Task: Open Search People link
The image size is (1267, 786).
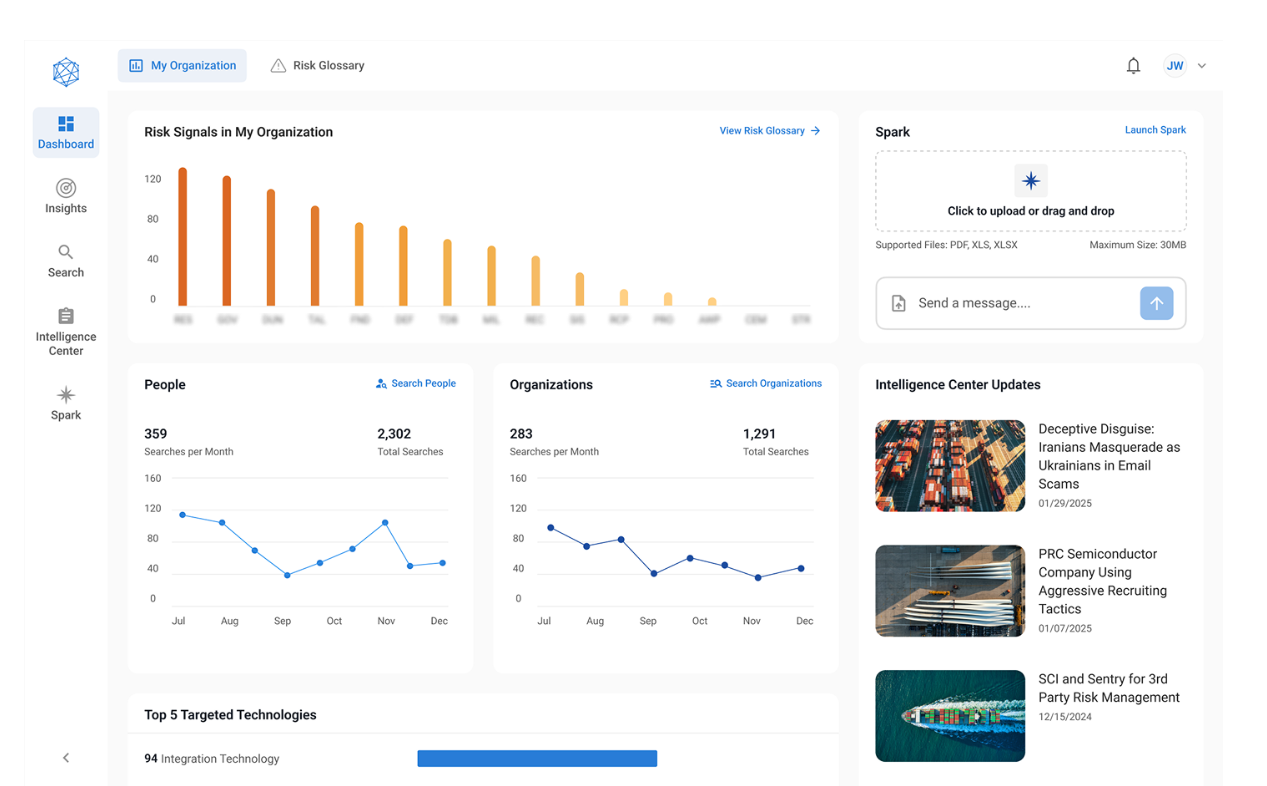Action: (x=416, y=384)
